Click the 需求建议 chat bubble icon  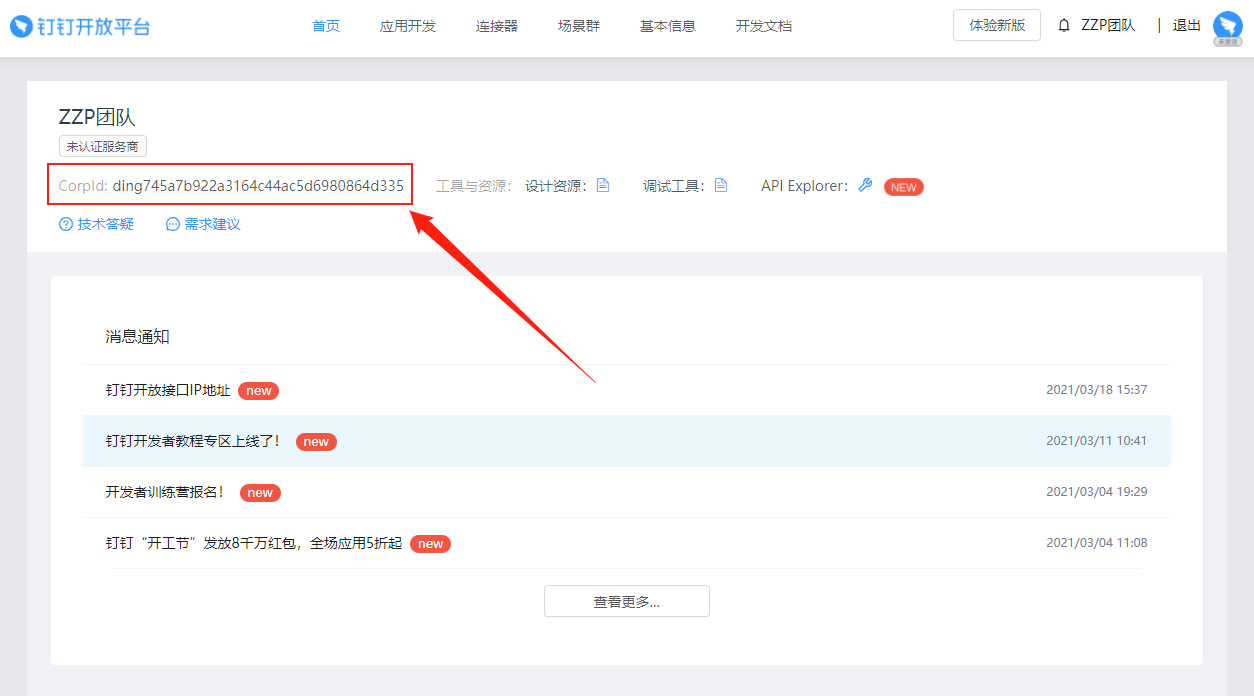coord(172,223)
